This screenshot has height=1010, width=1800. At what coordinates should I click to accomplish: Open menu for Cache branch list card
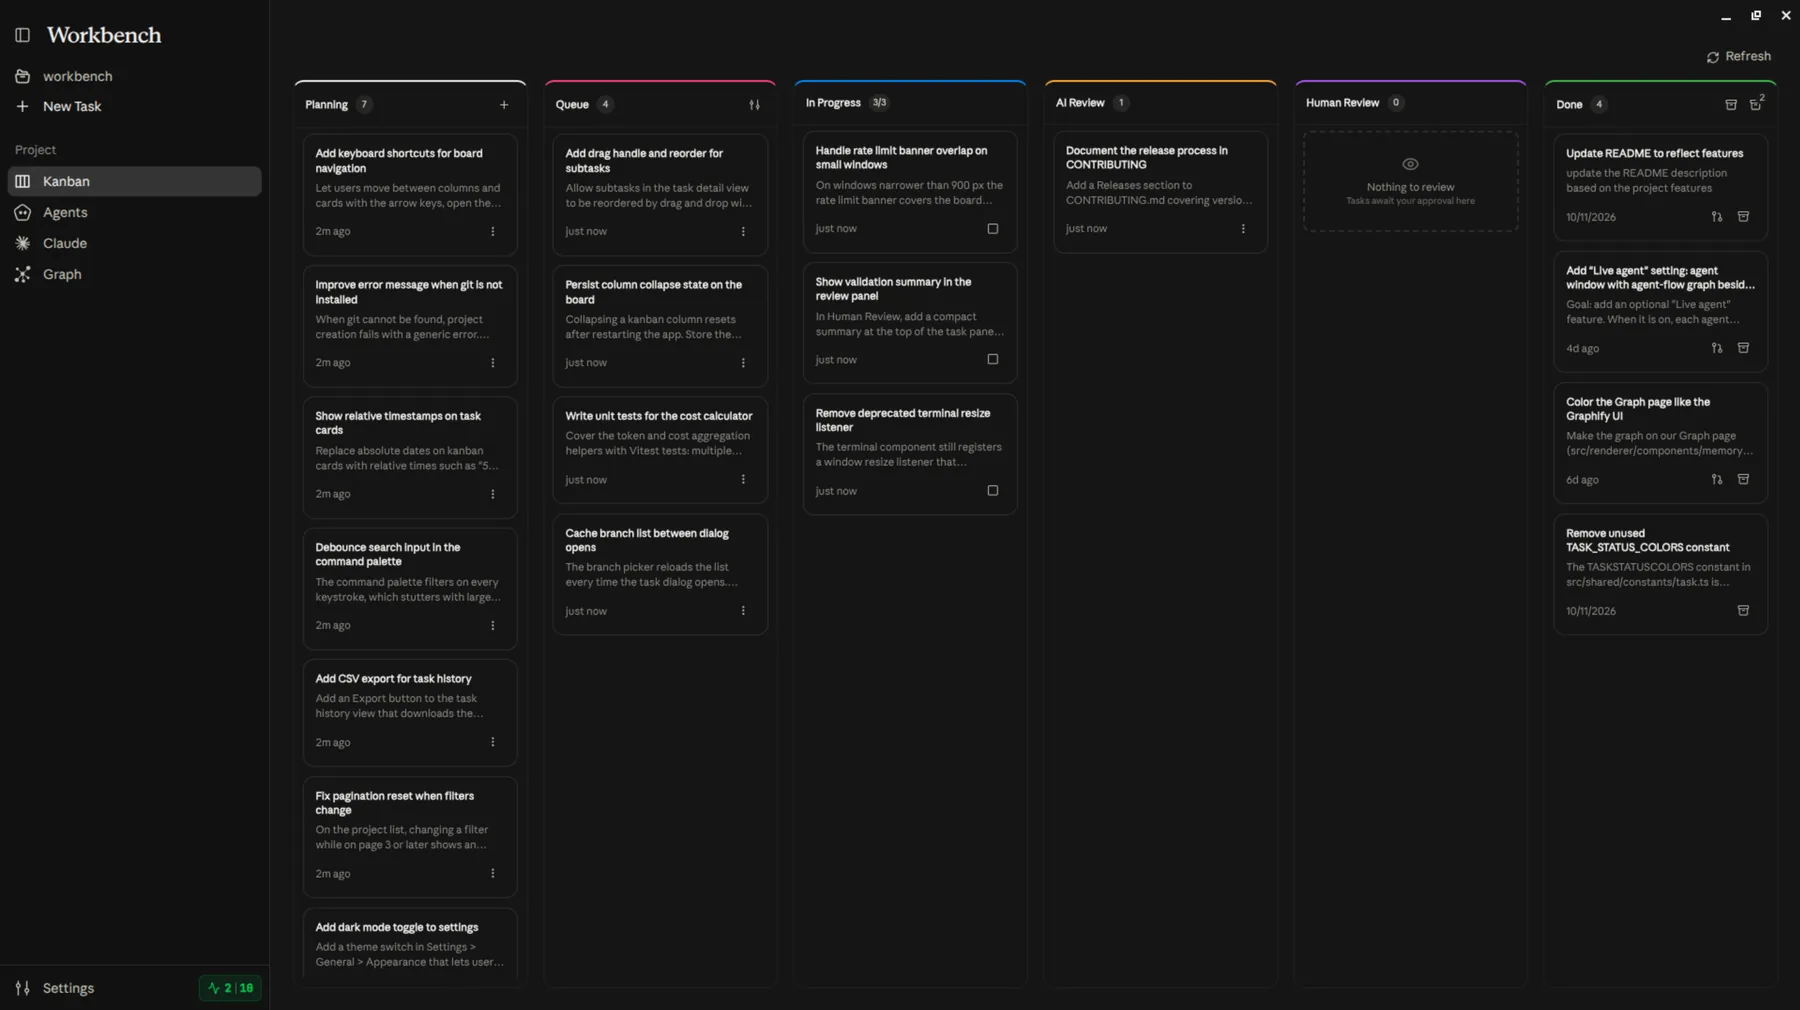[743, 611]
